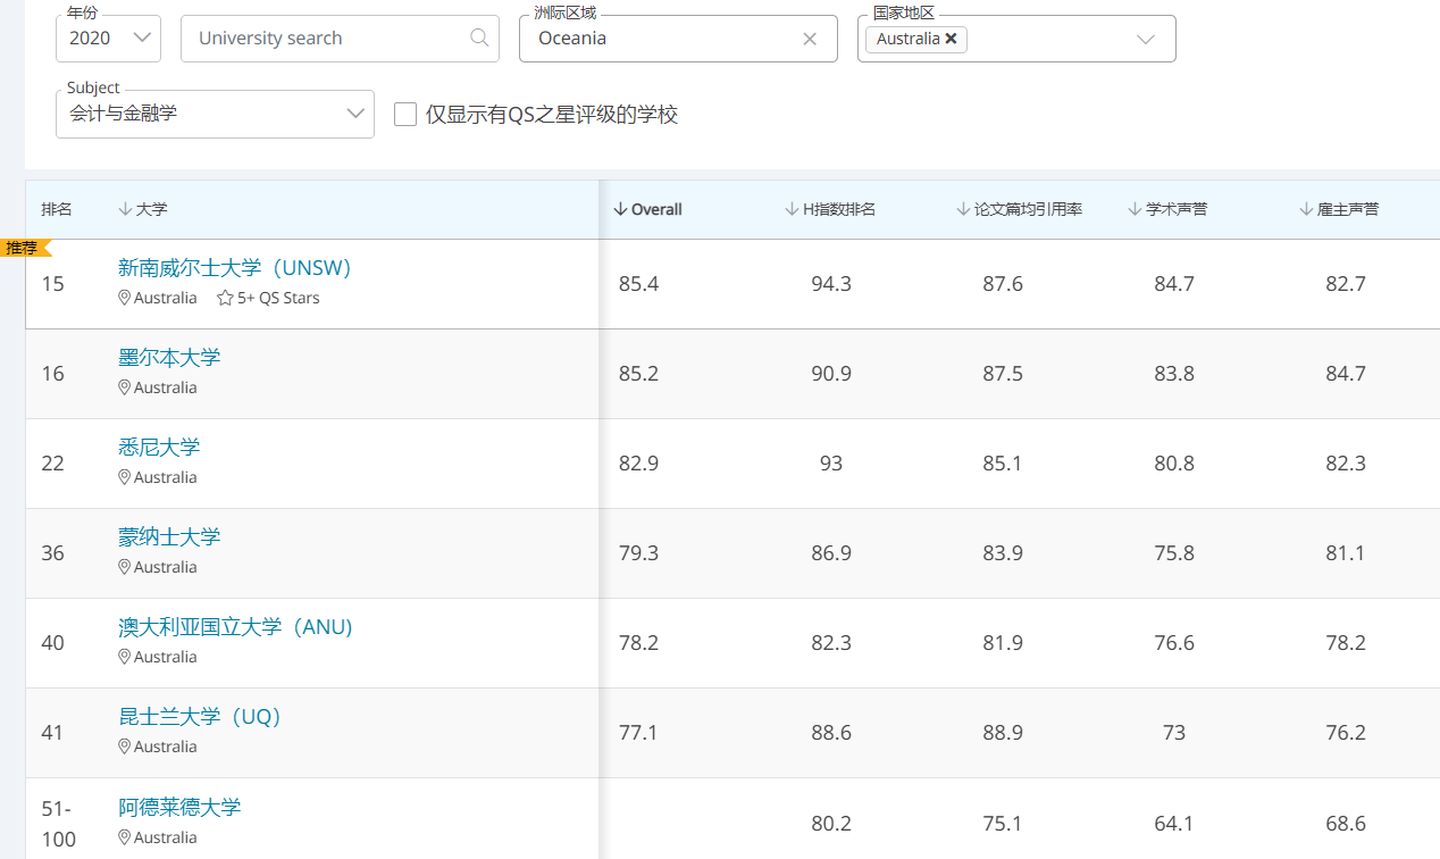Click 5+ QS Stars label text
Image resolution: width=1440 pixels, height=859 pixels.
[x=278, y=298]
